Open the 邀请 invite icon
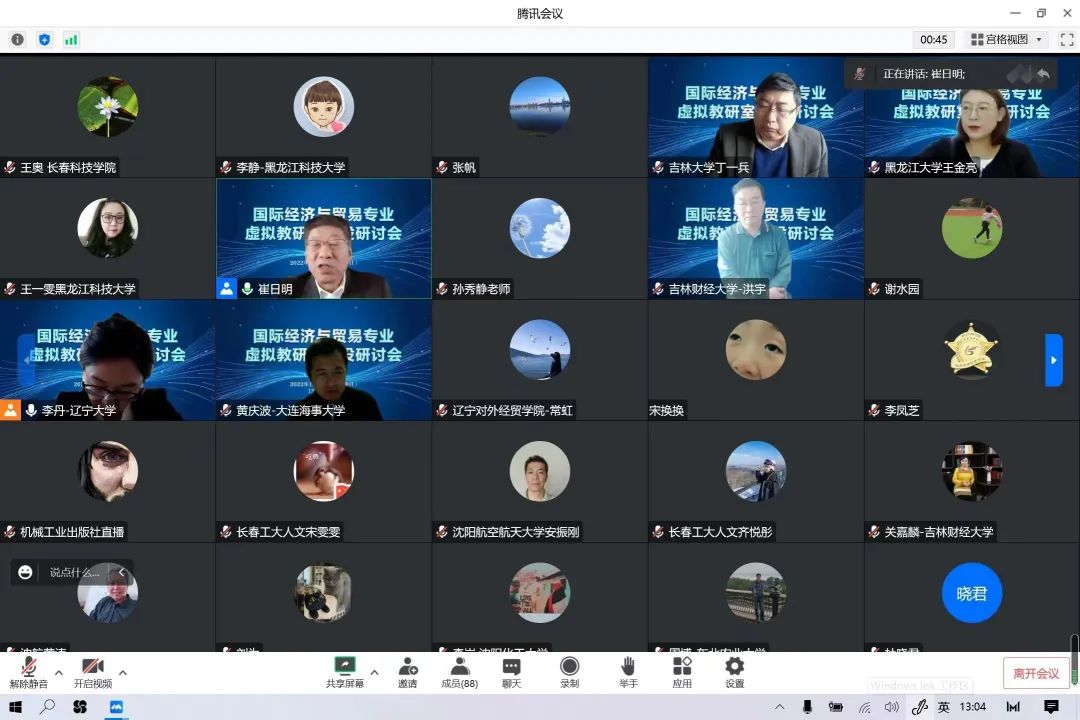Screen dimensions: 1080x720 408,672
